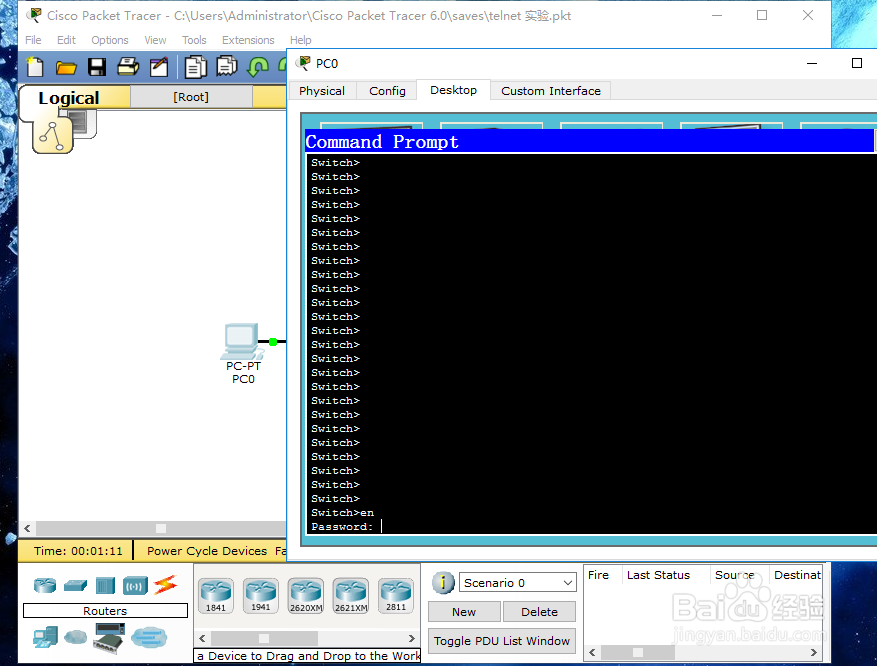Click Power Cycle Devices button
The height and width of the screenshot is (666, 877).
207,551
